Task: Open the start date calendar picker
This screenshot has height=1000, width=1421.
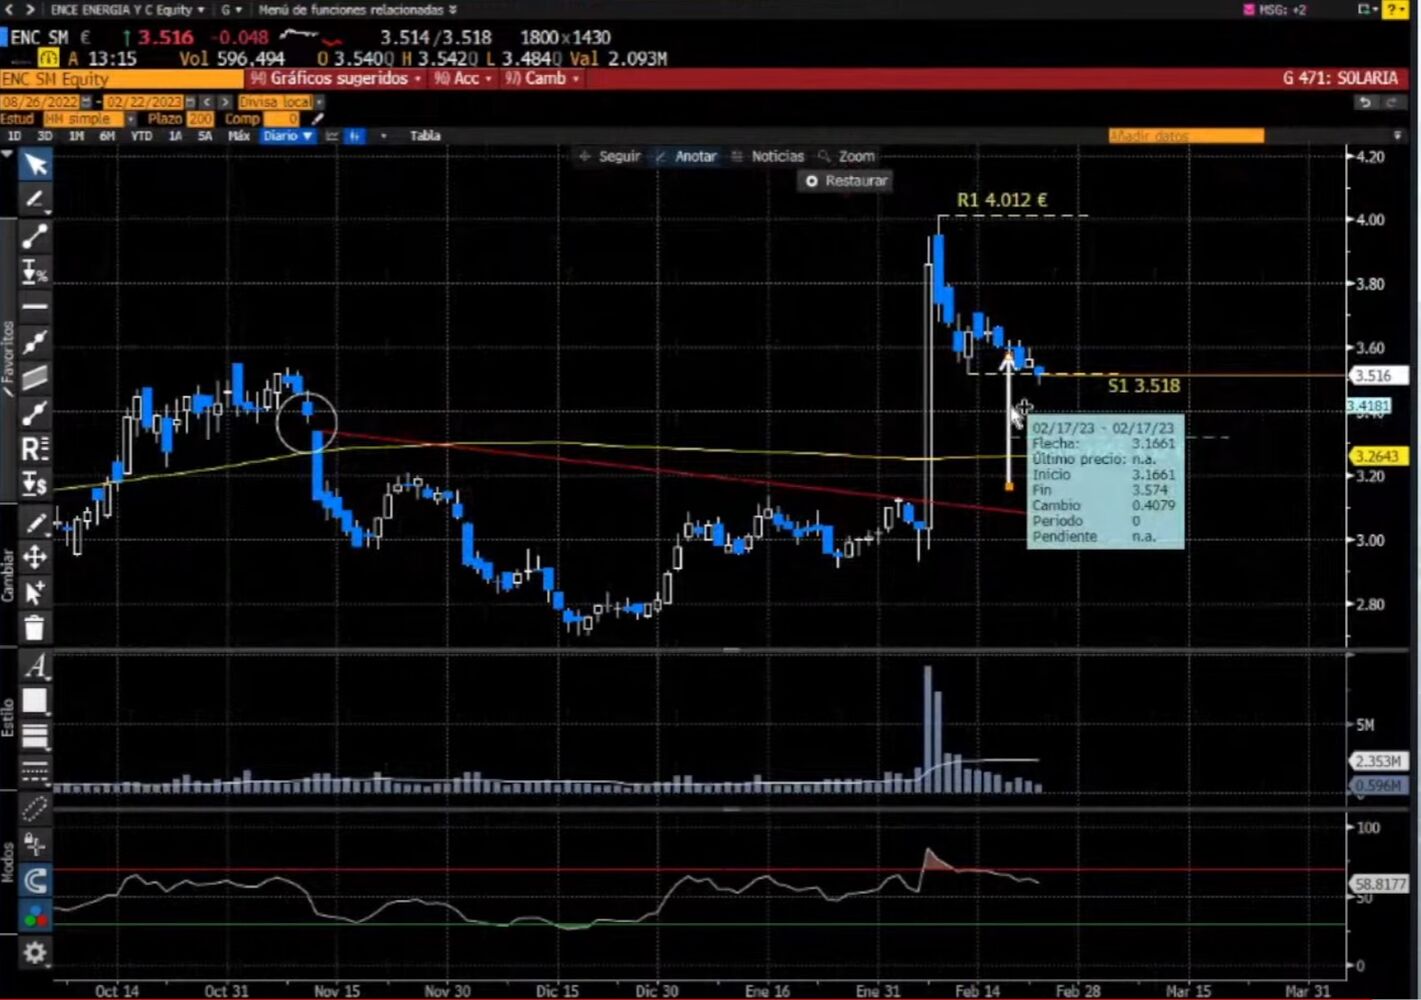Action: click(x=86, y=102)
